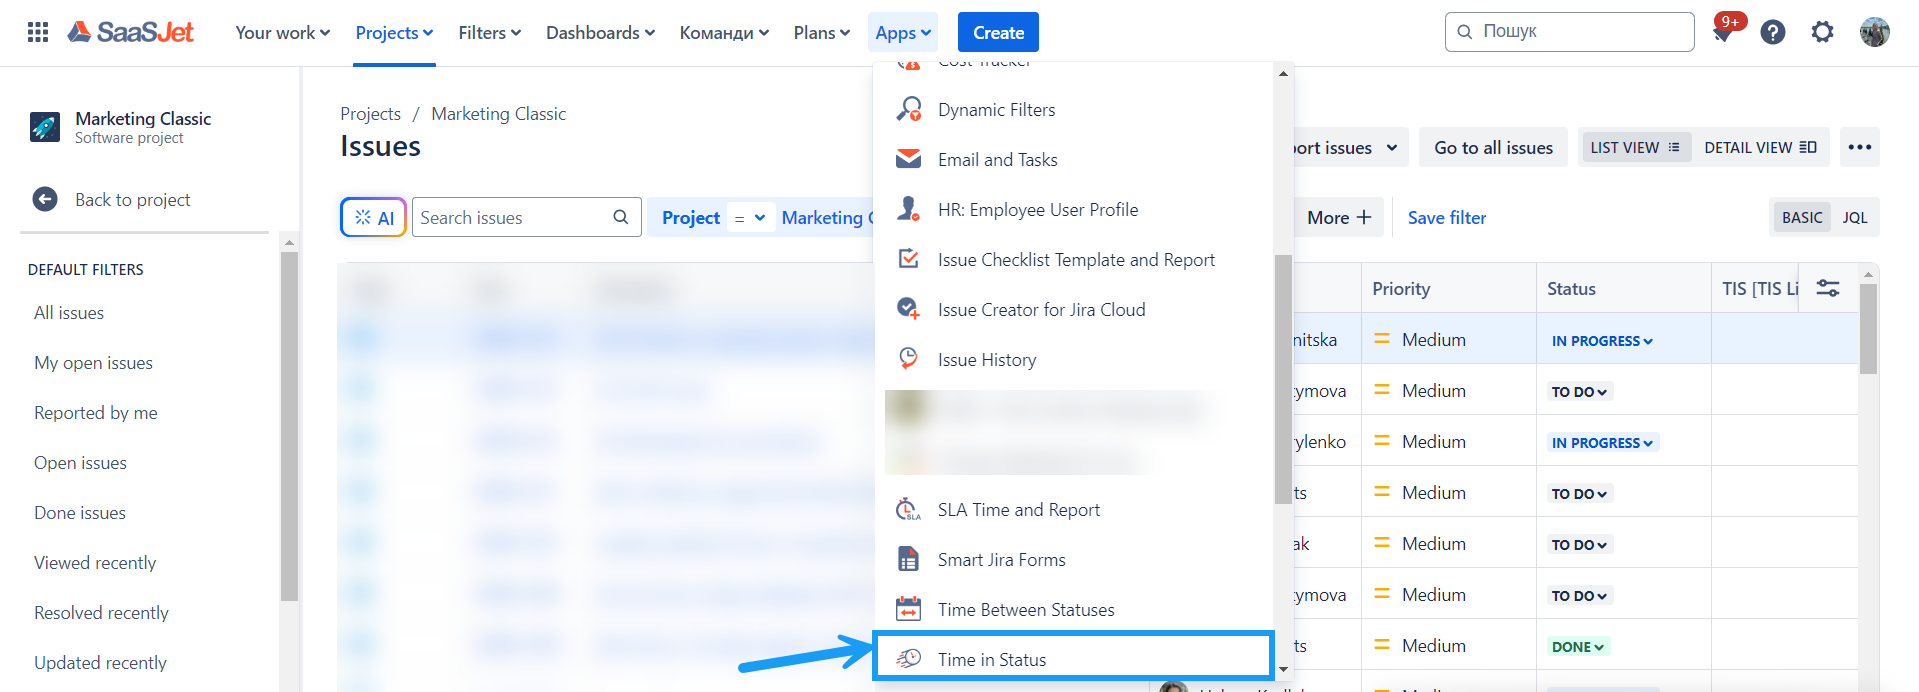Image resolution: width=1919 pixels, height=692 pixels.
Task: Open the Reported by me filter
Action: coord(96,412)
